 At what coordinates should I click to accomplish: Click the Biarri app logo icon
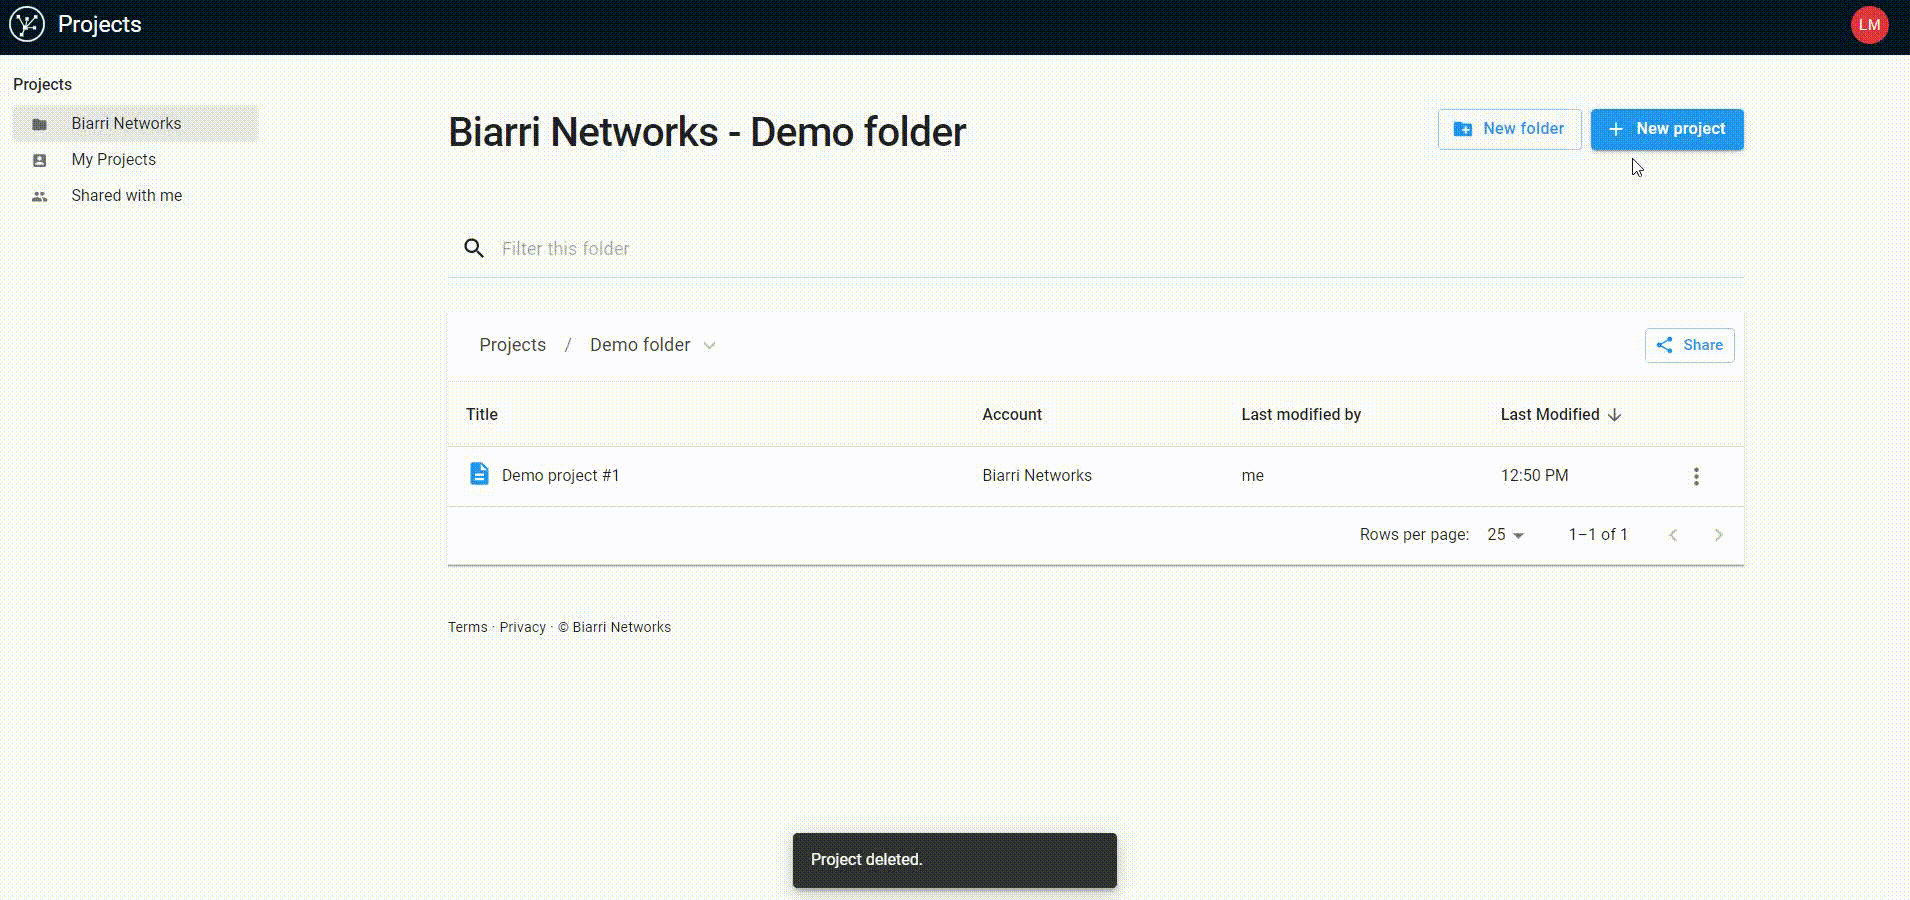click(27, 24)
